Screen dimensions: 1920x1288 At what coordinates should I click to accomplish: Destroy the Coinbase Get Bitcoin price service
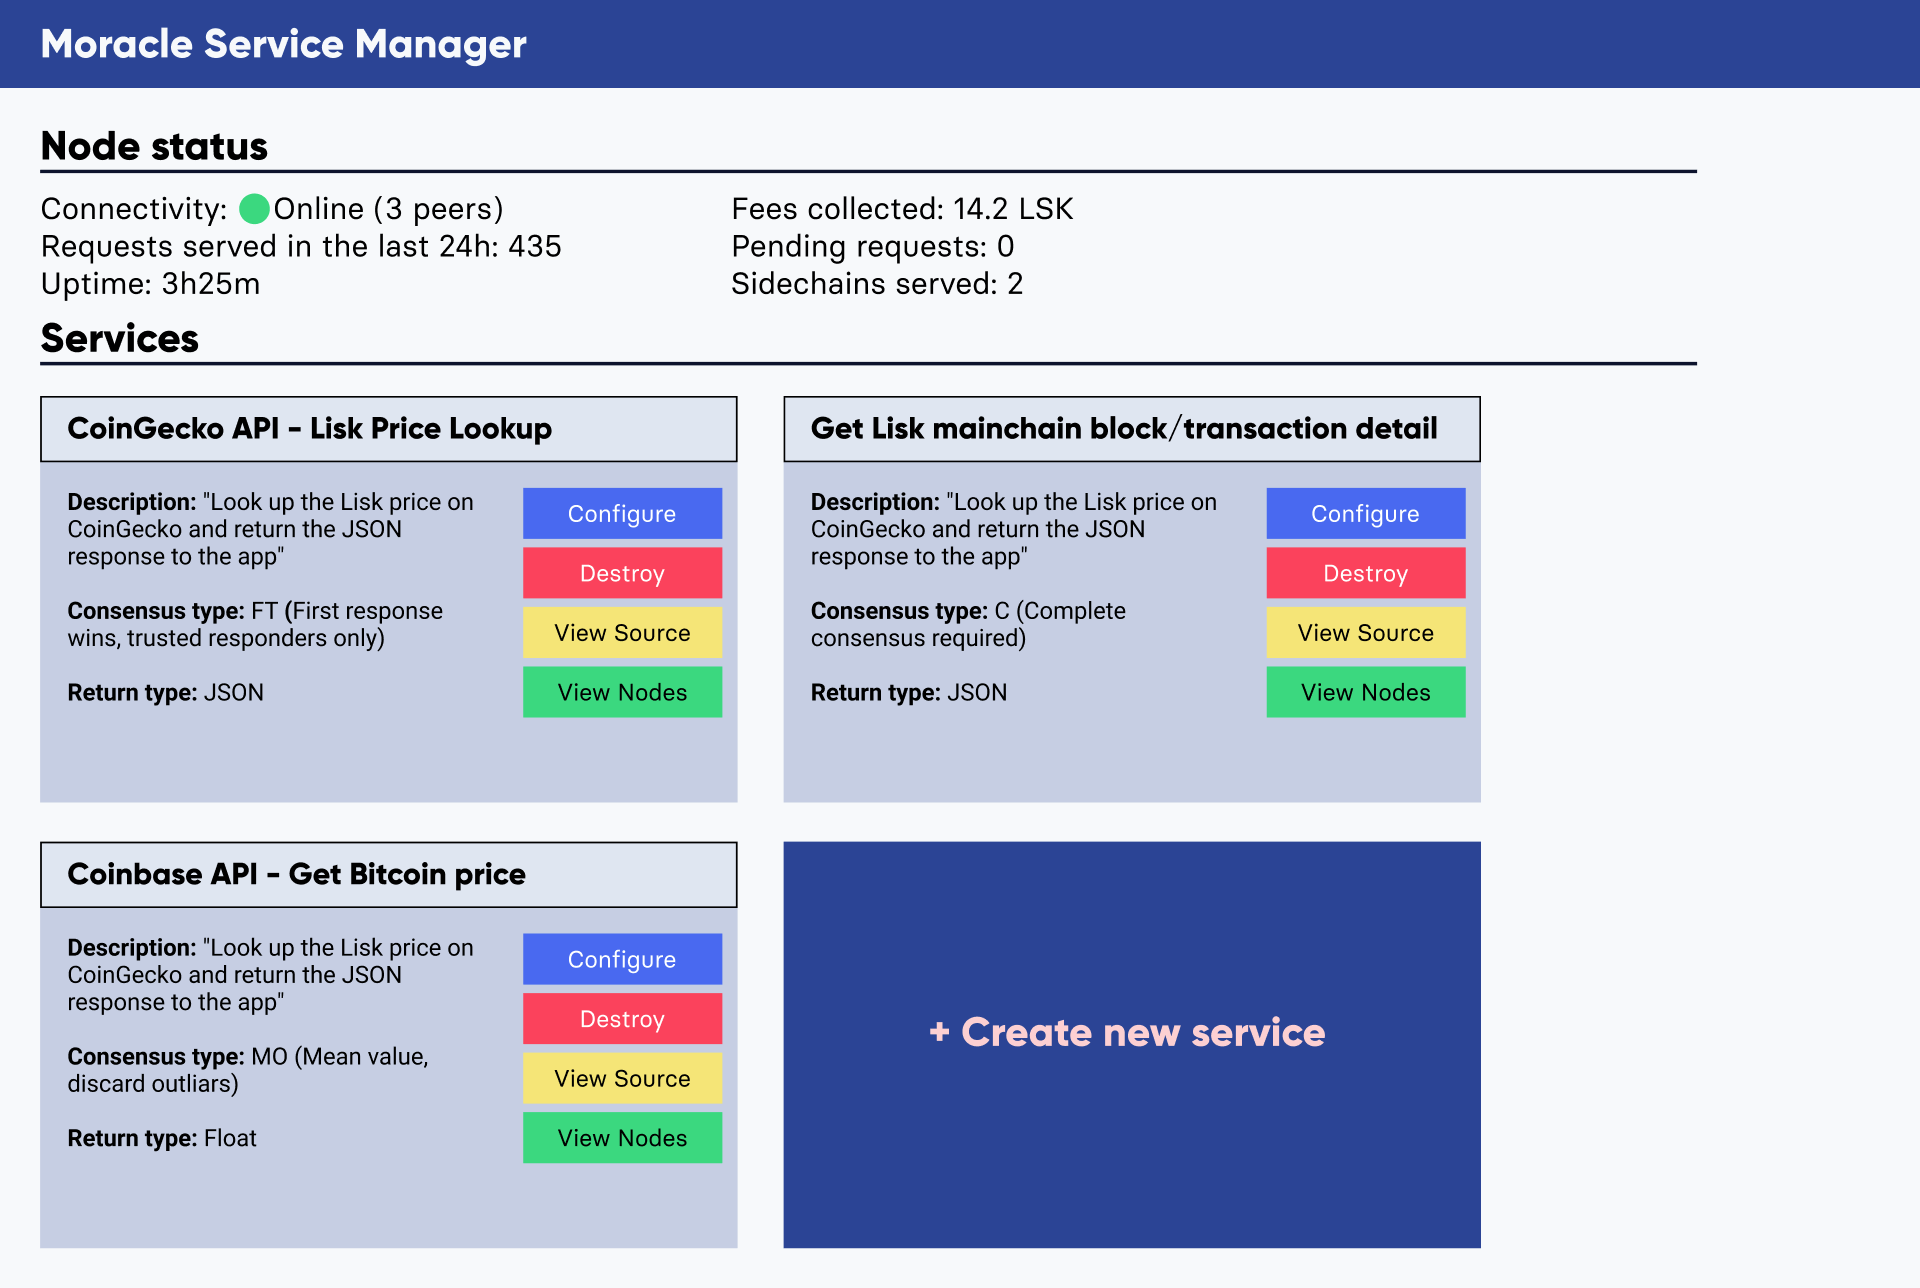click(x=622, y=1019)
